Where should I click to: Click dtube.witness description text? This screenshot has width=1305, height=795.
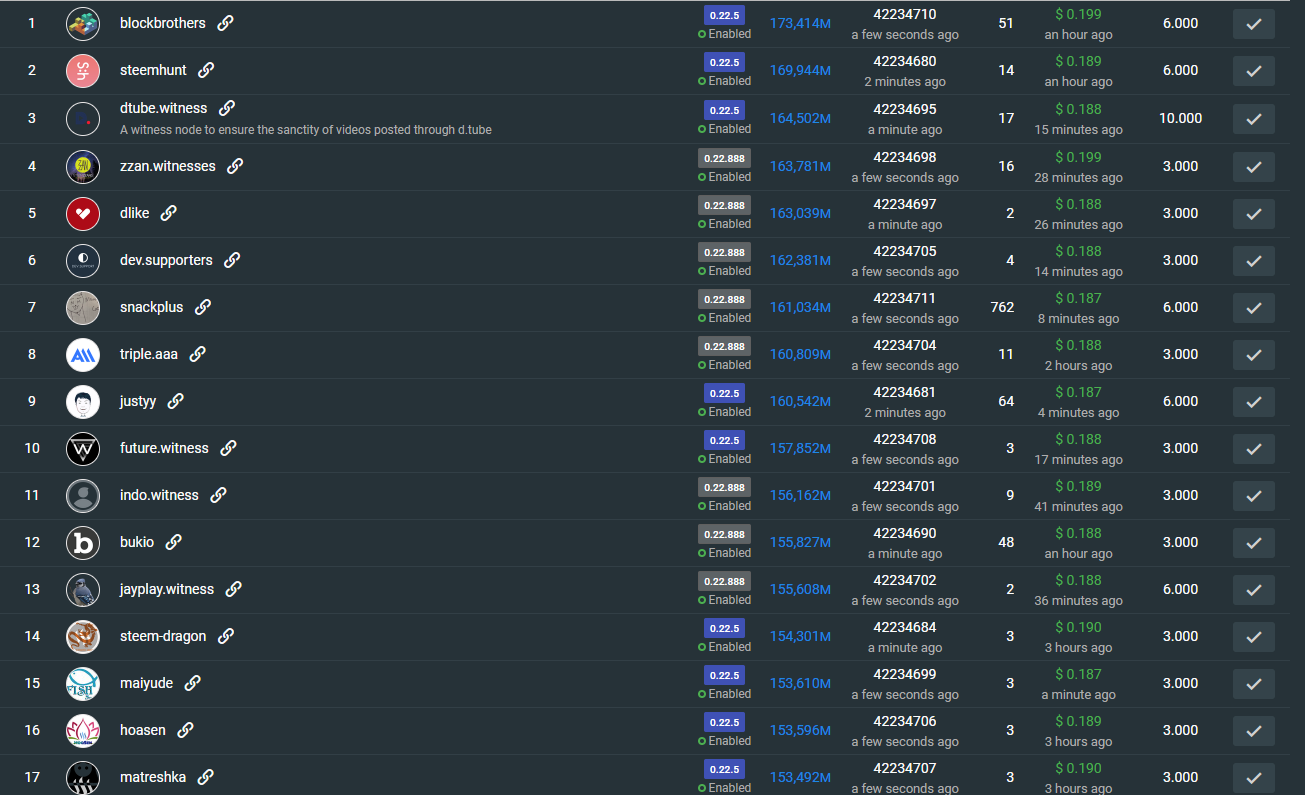306,130
